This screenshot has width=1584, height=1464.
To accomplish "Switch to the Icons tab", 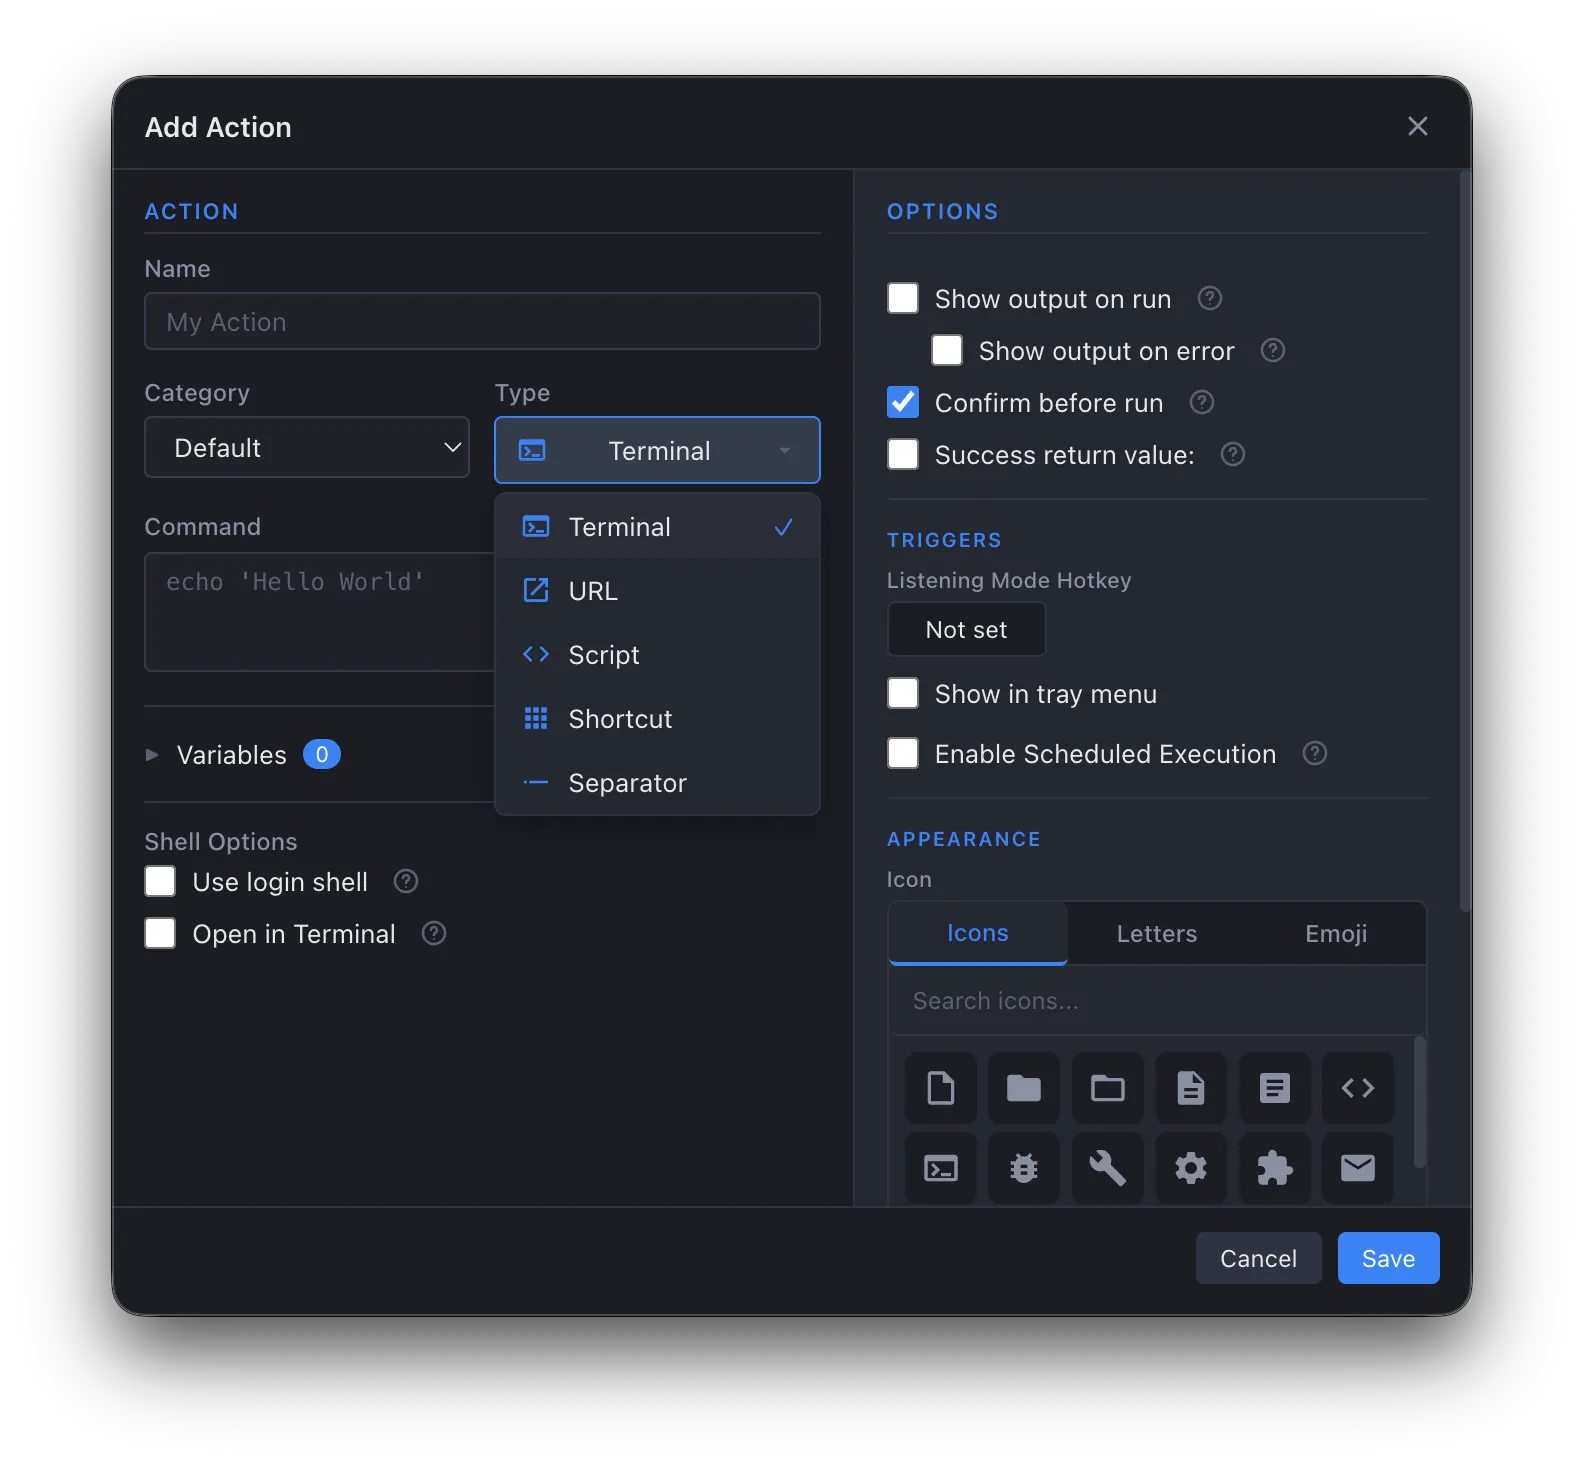I will [978, 933].
